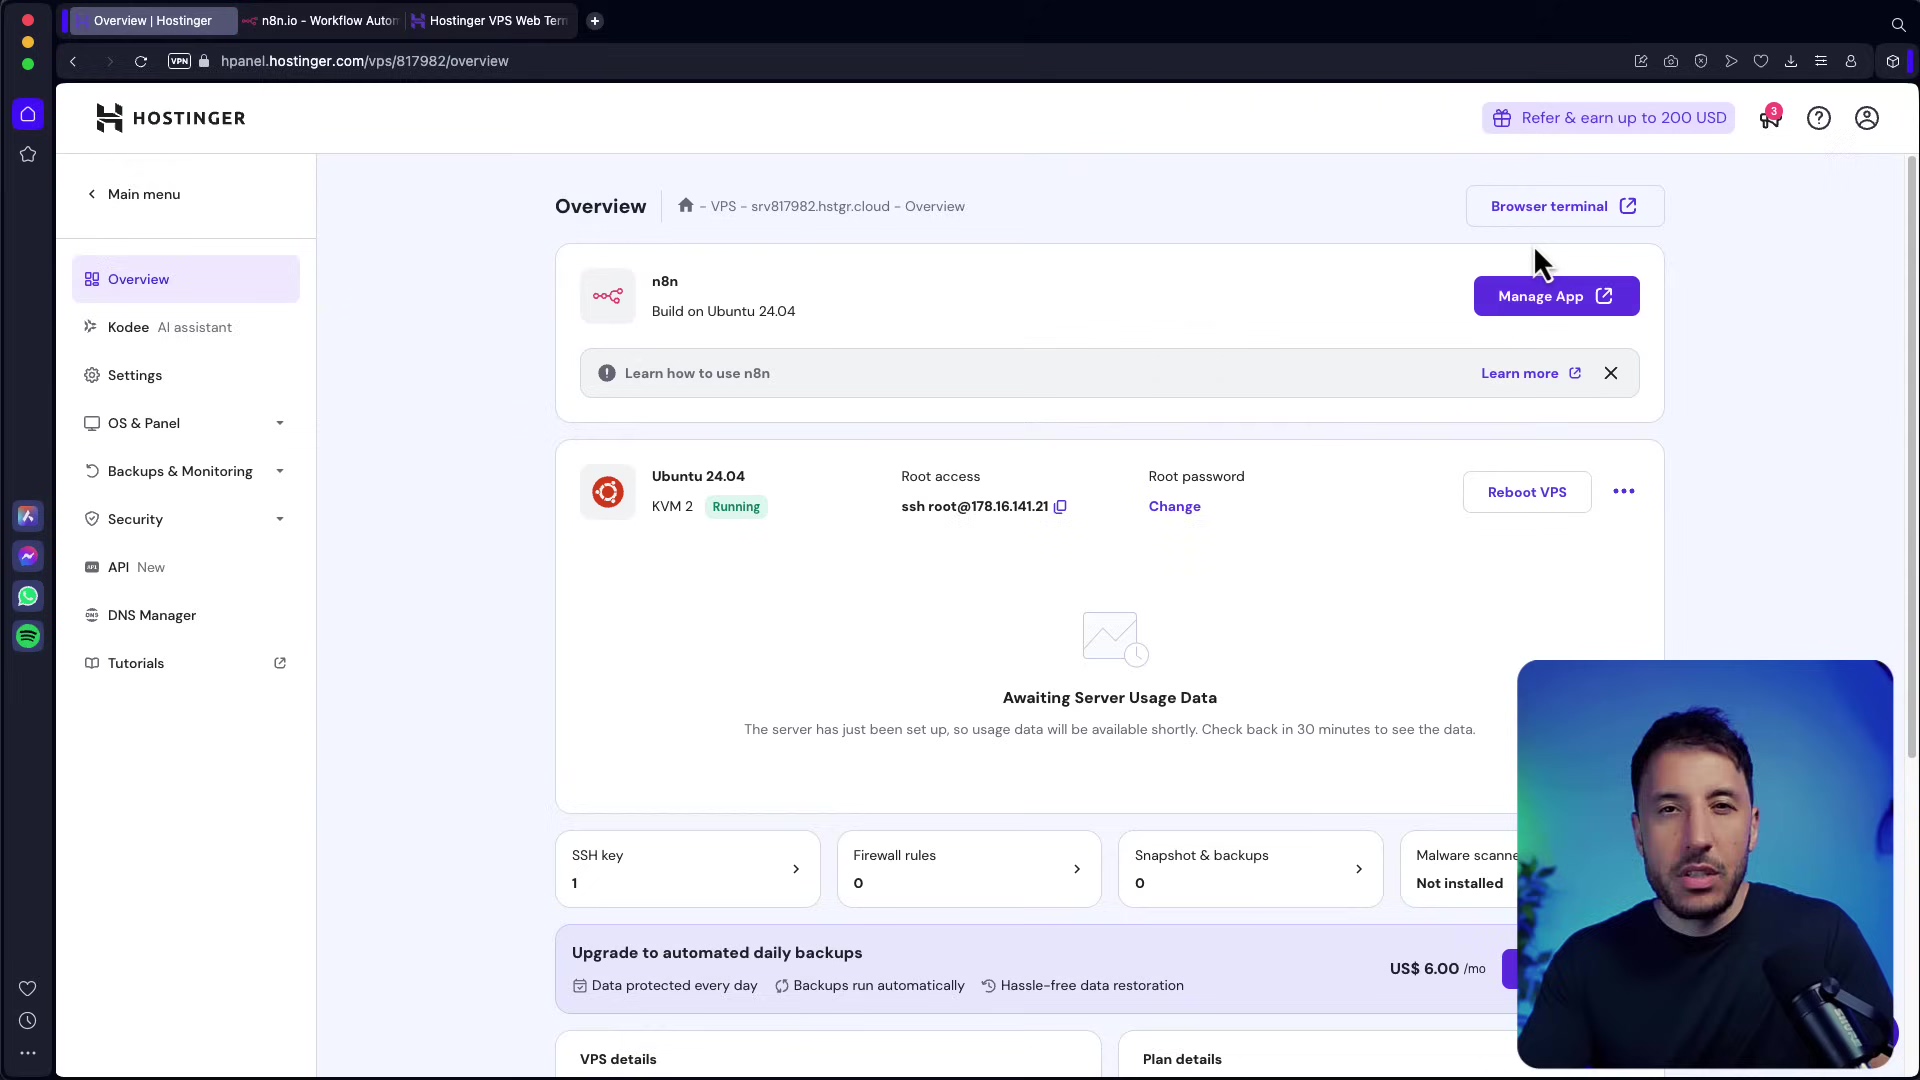Open the browser sidebar home icon
1920x1080 pixels.
pos(28,114)
